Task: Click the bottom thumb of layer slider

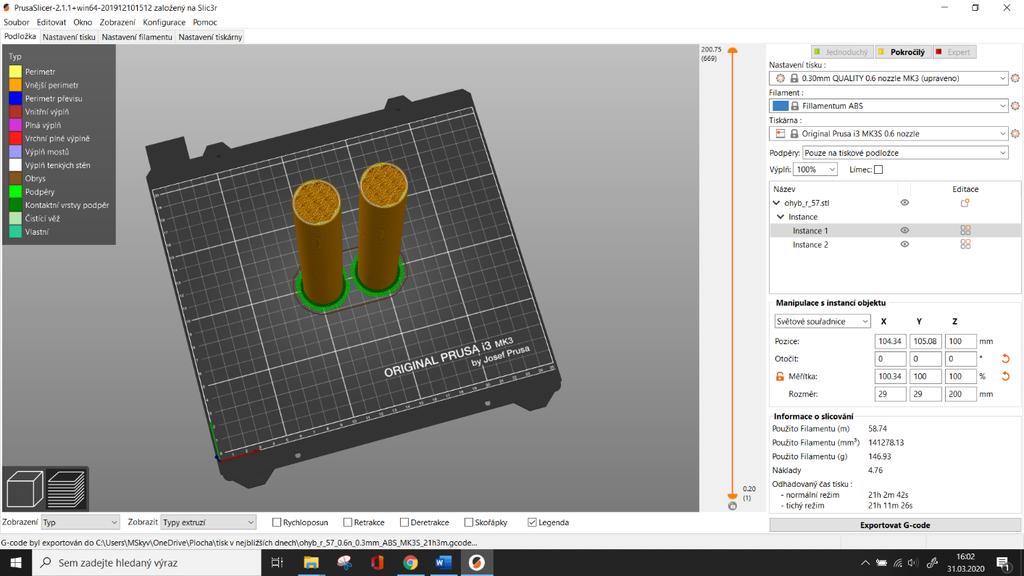Action: [x=732, y=496]
